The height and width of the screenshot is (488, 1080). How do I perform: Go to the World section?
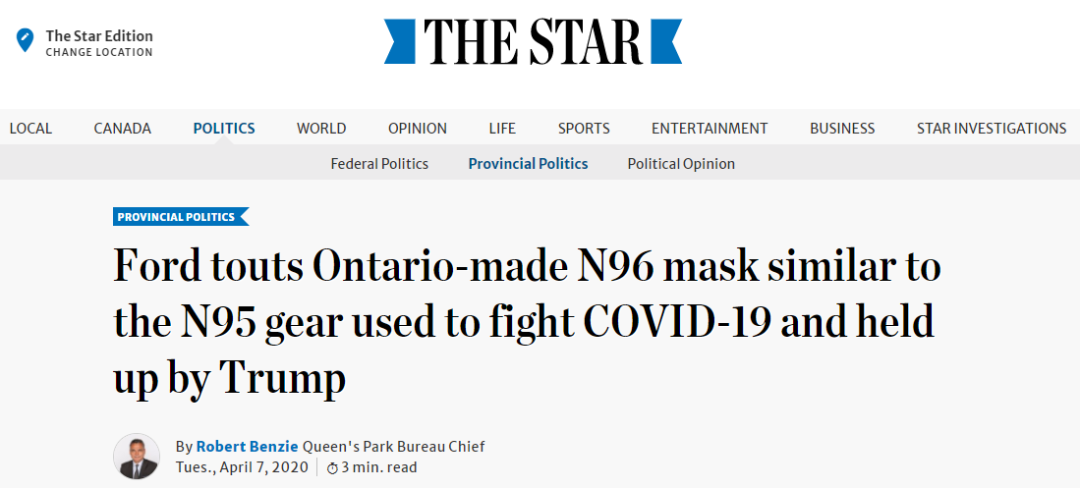pos(322,128)
